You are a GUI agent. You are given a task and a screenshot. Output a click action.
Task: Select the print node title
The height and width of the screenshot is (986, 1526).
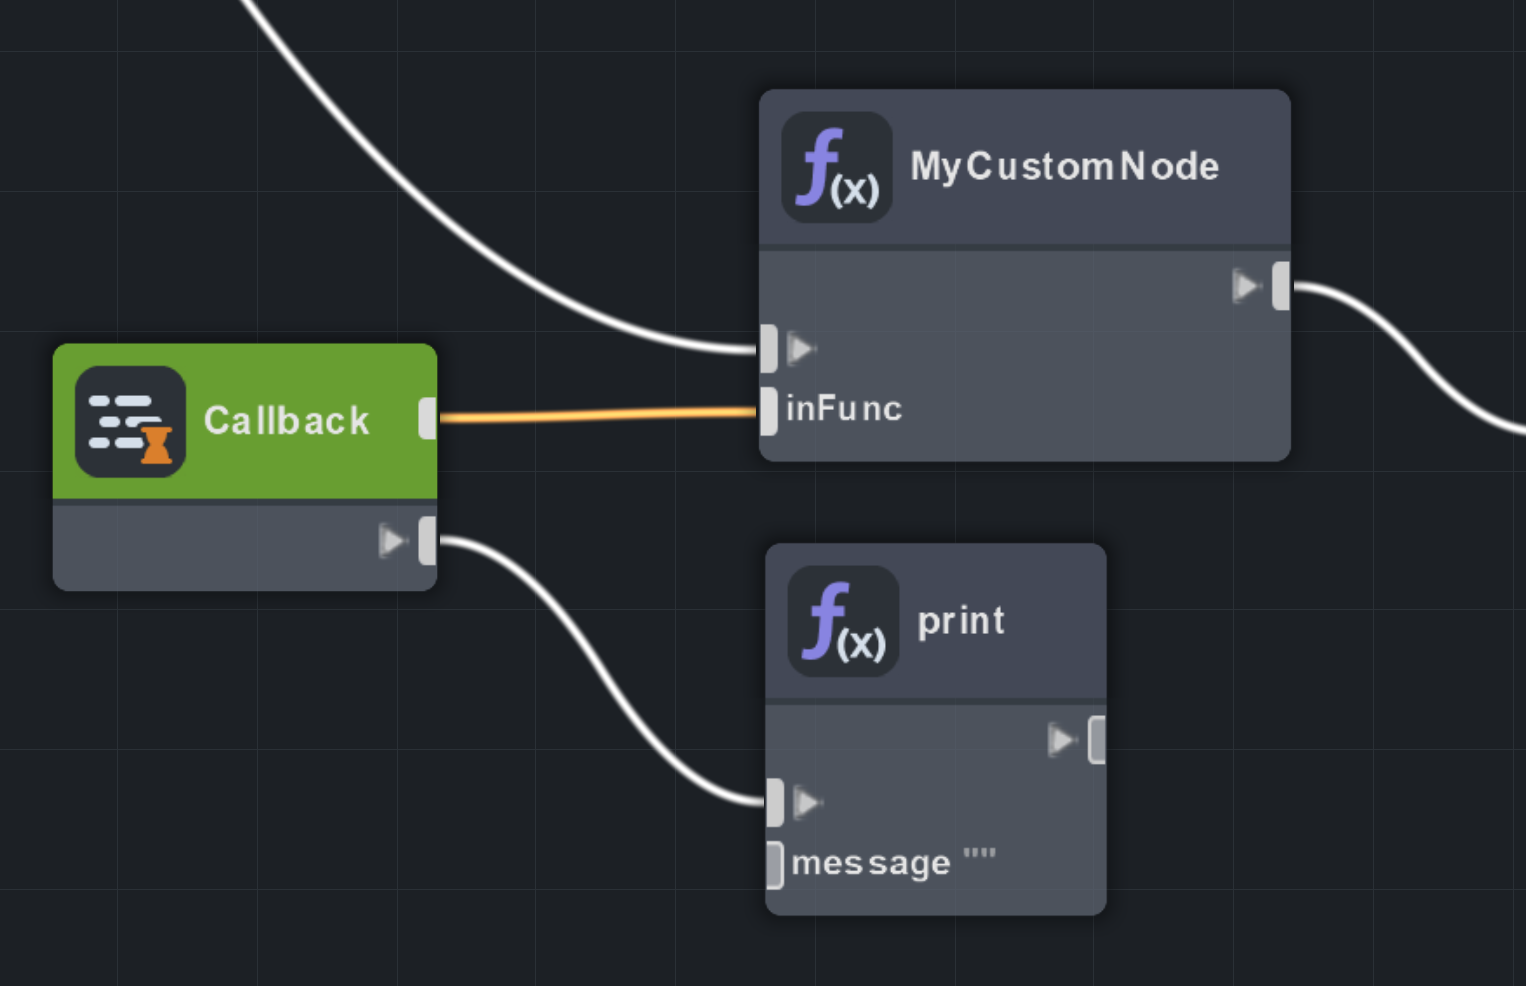pyautogui.click(x=960, y=621)
